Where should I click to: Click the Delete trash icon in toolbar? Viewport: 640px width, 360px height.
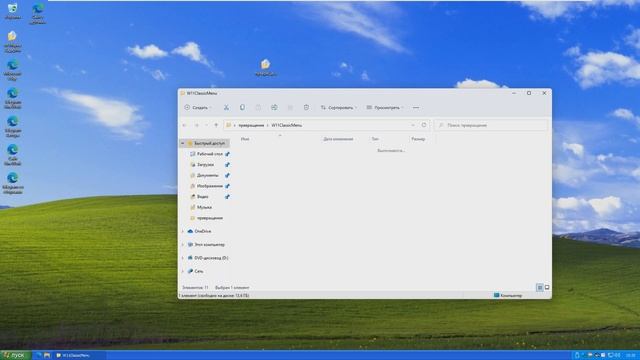(x=306, y=107)
